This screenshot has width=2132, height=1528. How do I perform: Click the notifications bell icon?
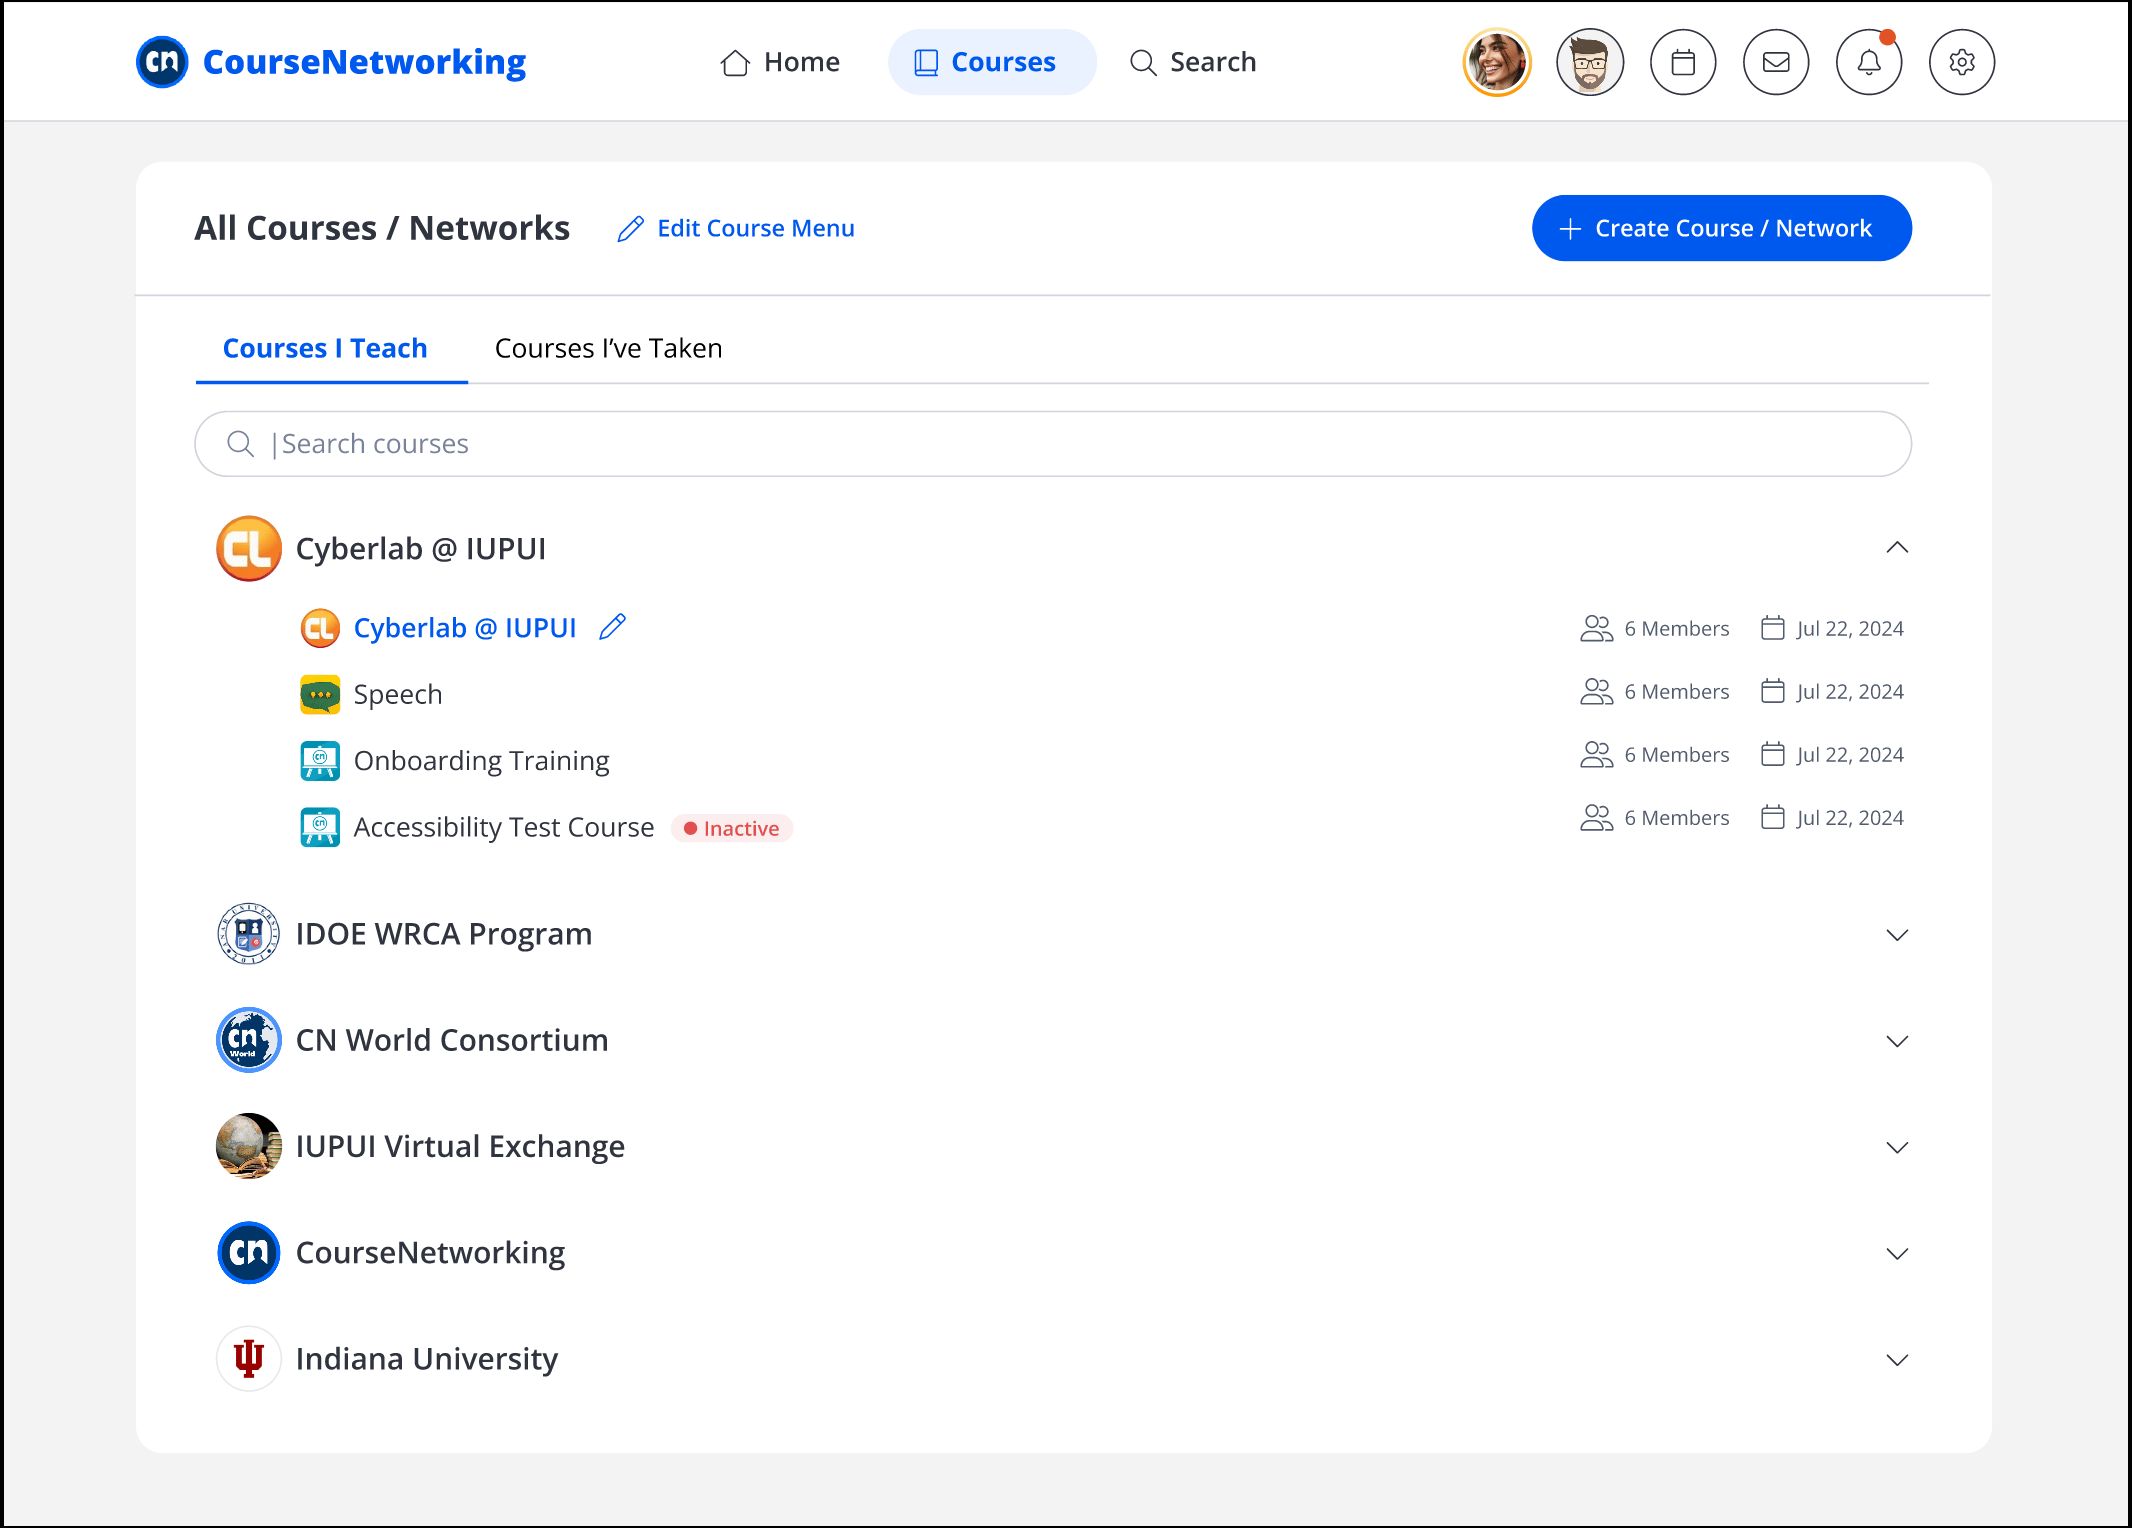(1869, 62)
